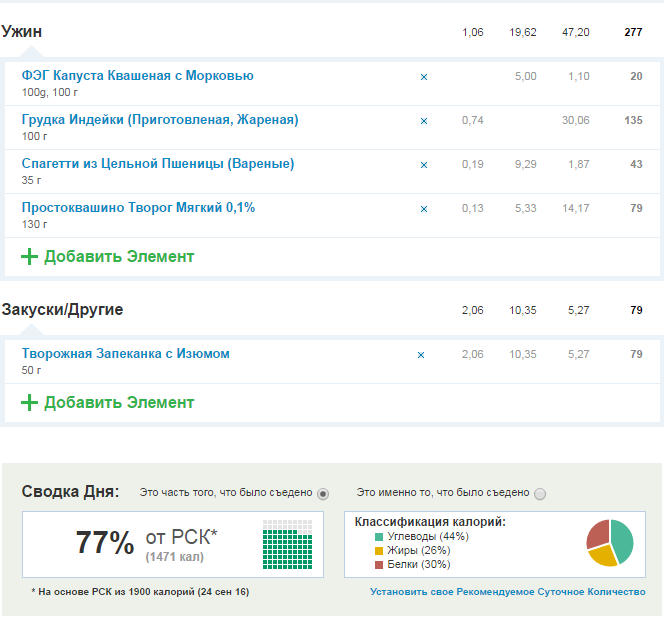Image resolution: width=664 pixels, height=640 pixels.
Task: Delete Грудка Индейки item with x icon
Action: tap(423, 121)
